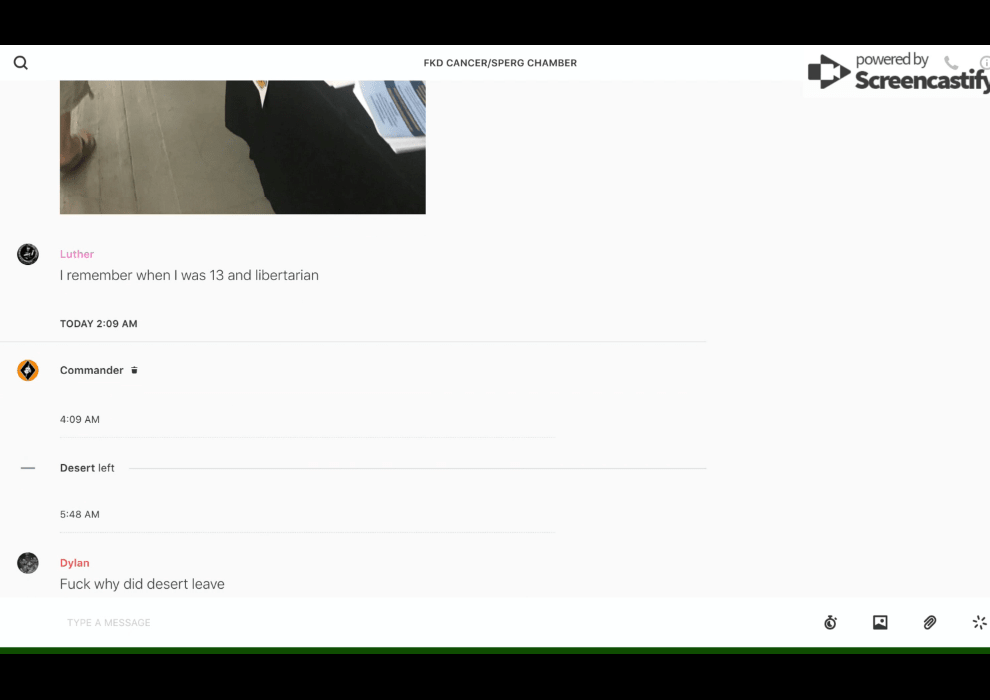The height and width of the screenshot is (700, 990).
Task: Click Commander's orange avatar
Action: pos(28,371)
